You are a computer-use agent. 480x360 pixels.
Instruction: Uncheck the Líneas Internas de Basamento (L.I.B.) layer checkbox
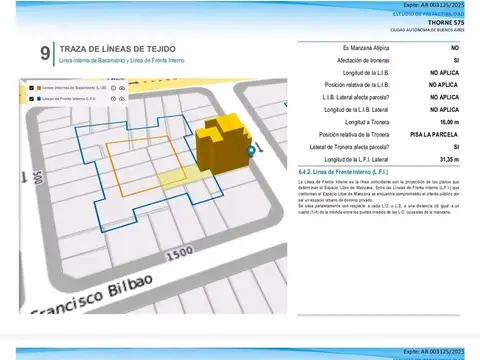point(31,88)
